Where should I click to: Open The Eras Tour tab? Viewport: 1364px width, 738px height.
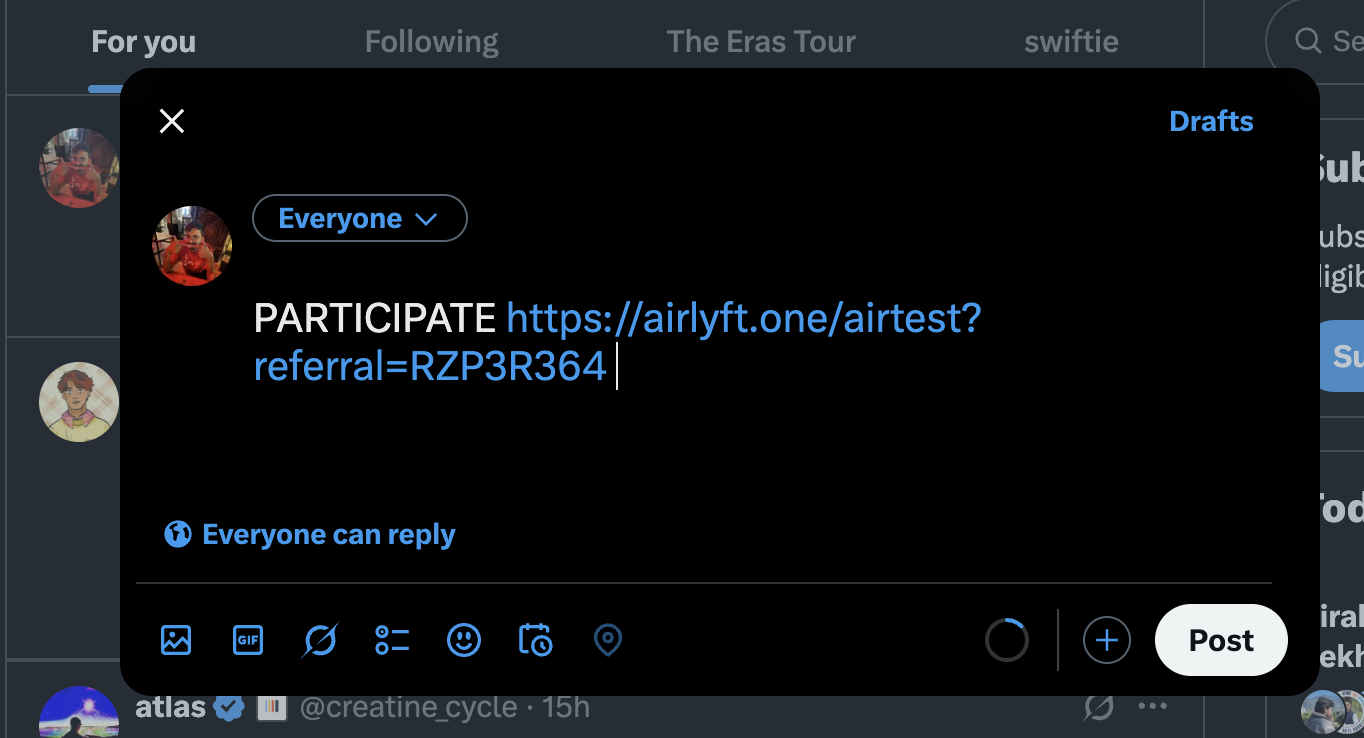click(x=761, y=41)
